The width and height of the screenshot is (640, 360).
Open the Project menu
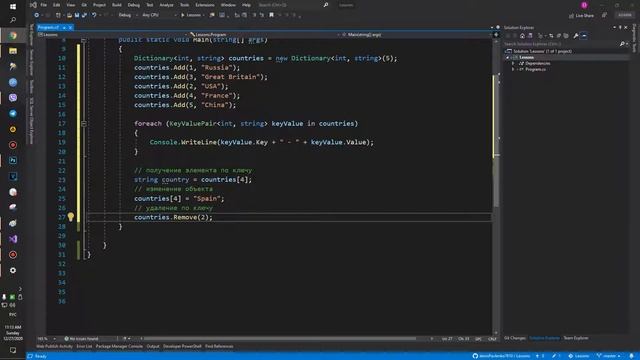click(x=99, y=5)
